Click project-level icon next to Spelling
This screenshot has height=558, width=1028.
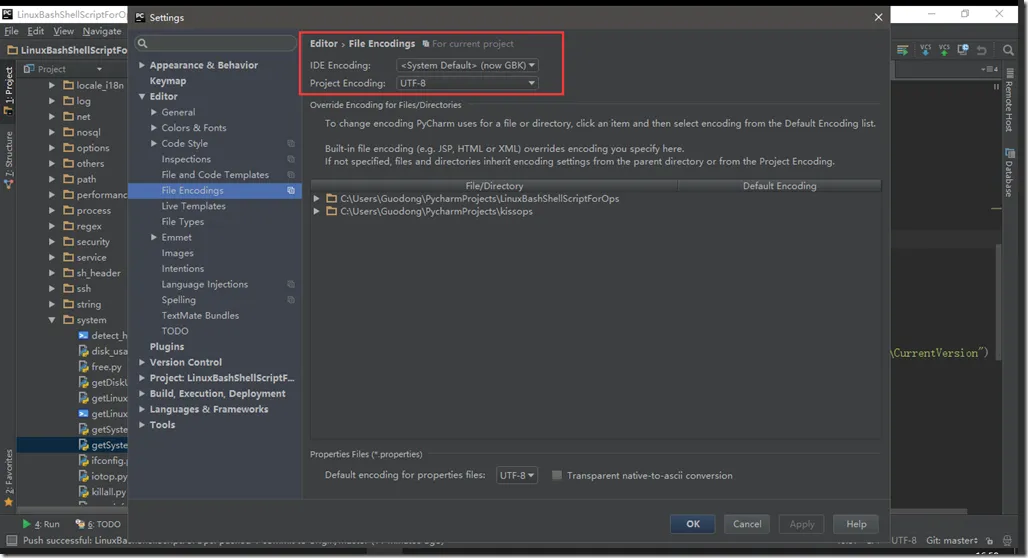point(291,300)
